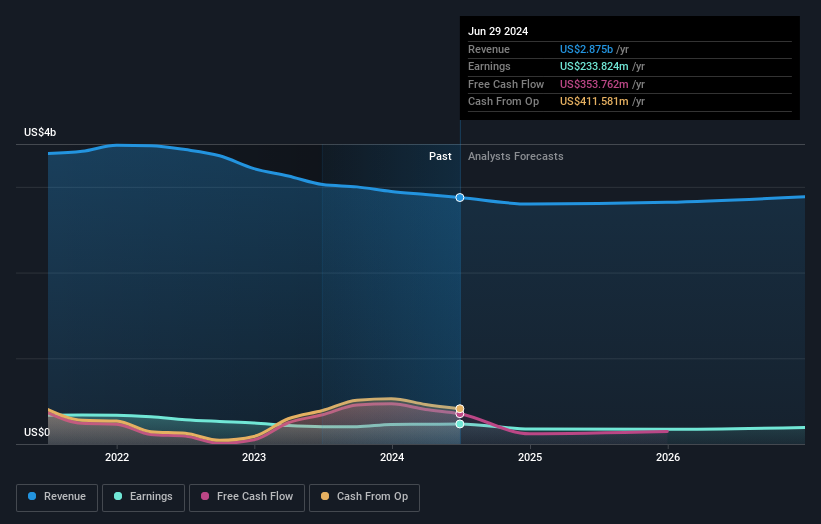Click the US$0 y-axis label
Image resolution: width=821 pixels, height=524 pixels.
37,432
